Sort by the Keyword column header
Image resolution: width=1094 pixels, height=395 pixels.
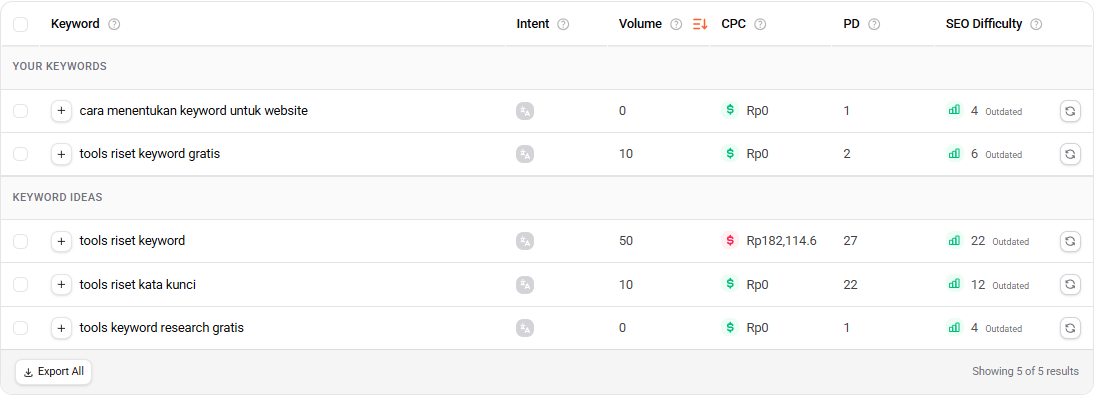point(75,24)
